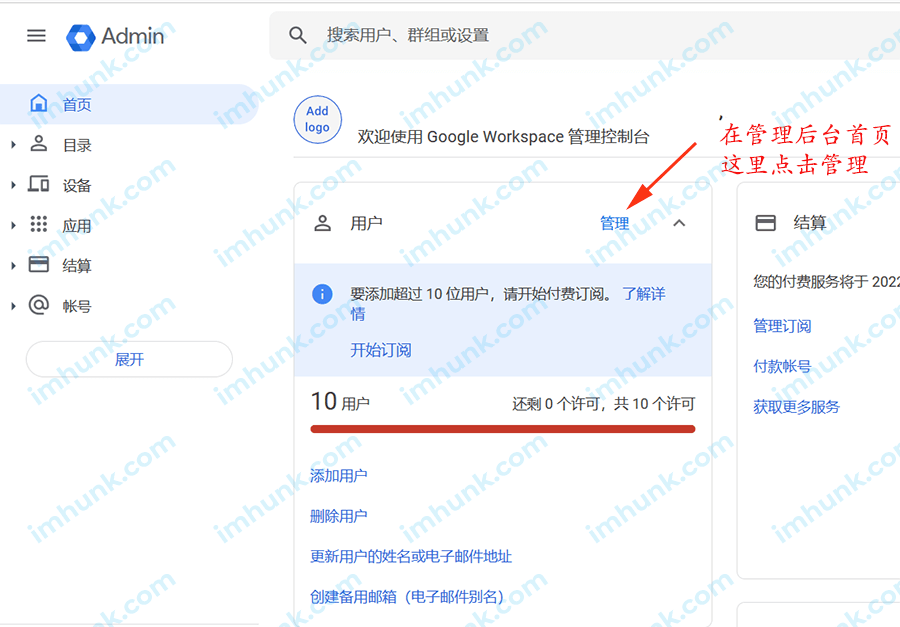Open 结算 in the sidebar

coord(77,266)
